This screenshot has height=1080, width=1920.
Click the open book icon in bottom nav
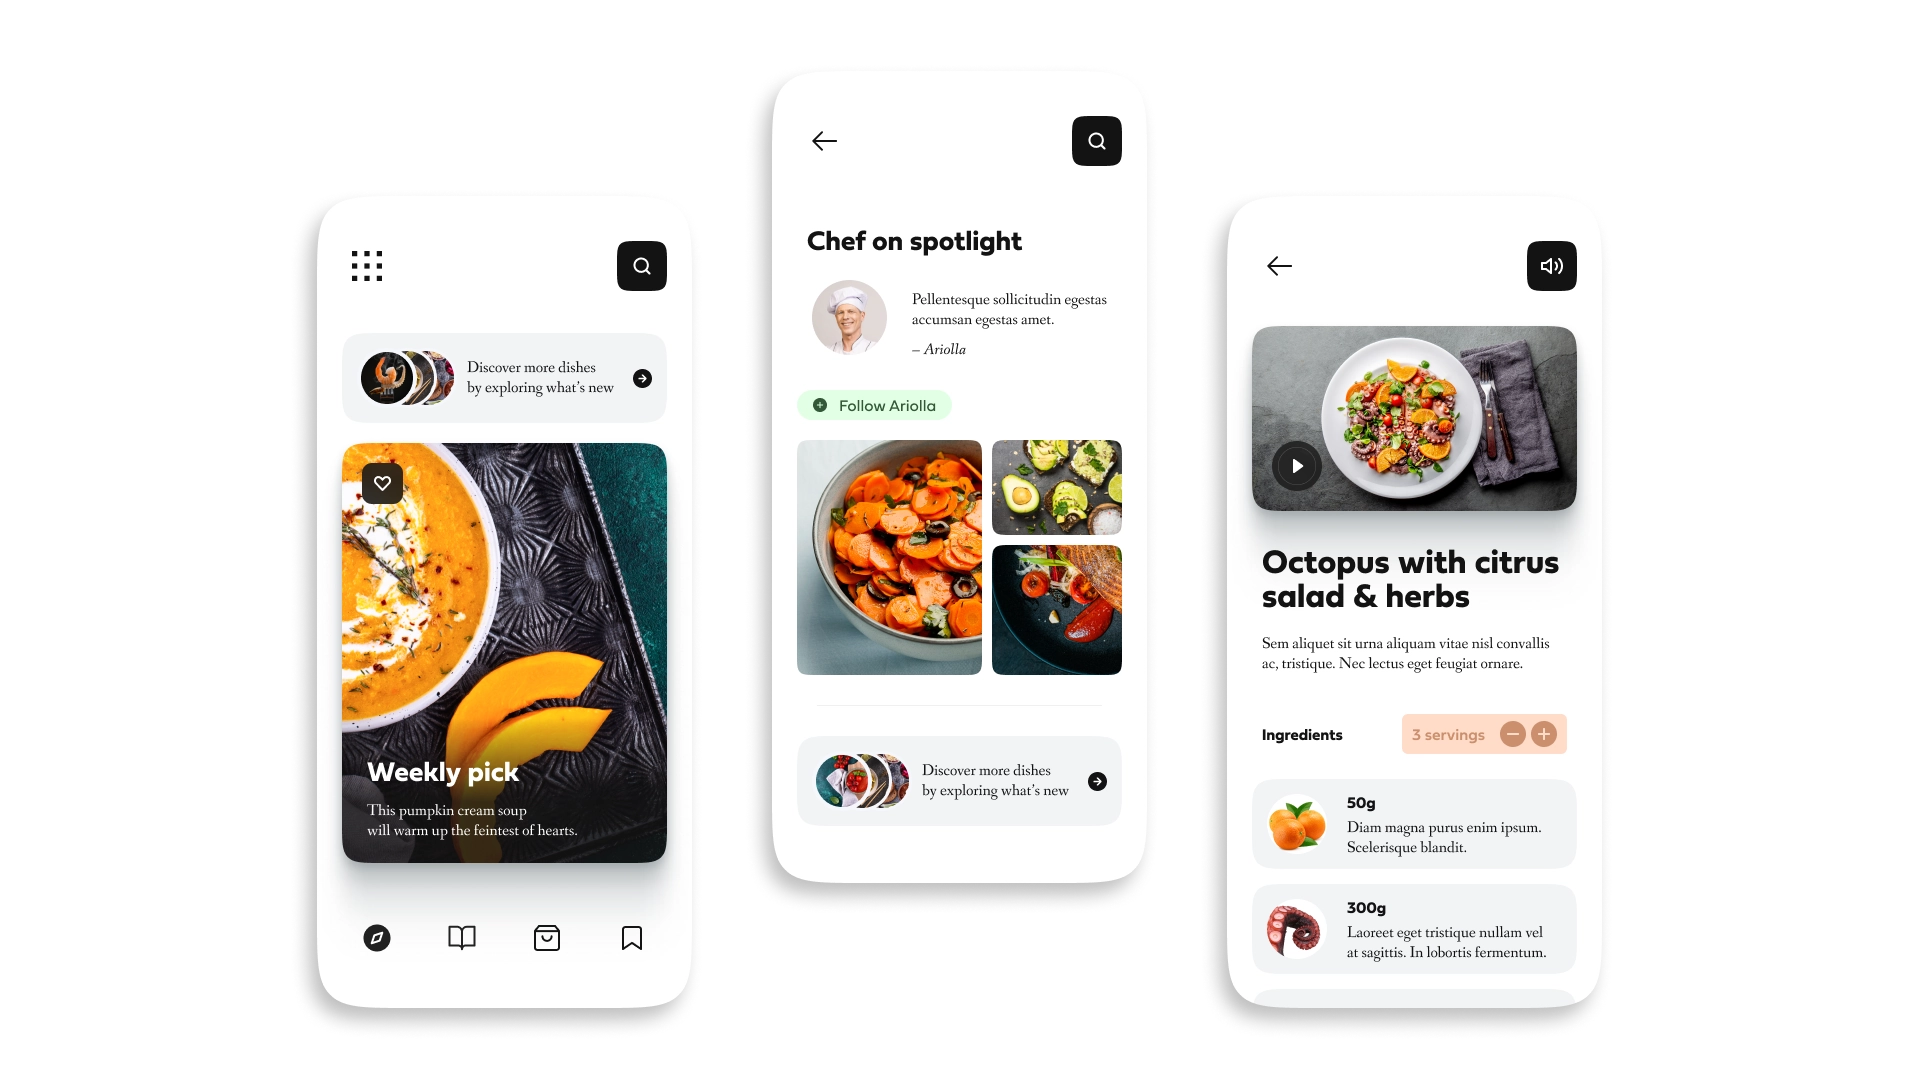click(462, 938)
